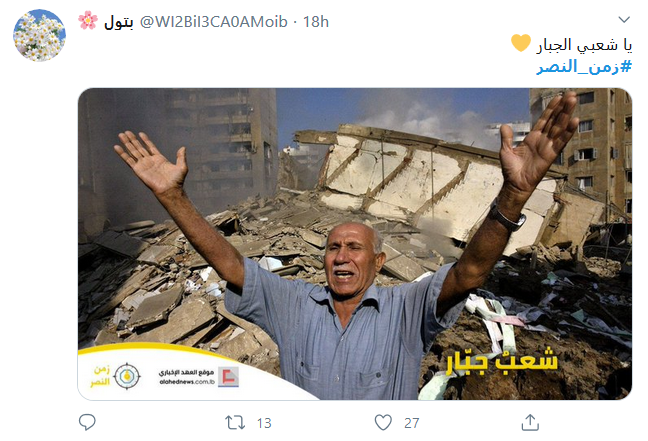Like the tweet with the heart icon
This screenshot has width=648, height=441.
[x=383, y=422]
